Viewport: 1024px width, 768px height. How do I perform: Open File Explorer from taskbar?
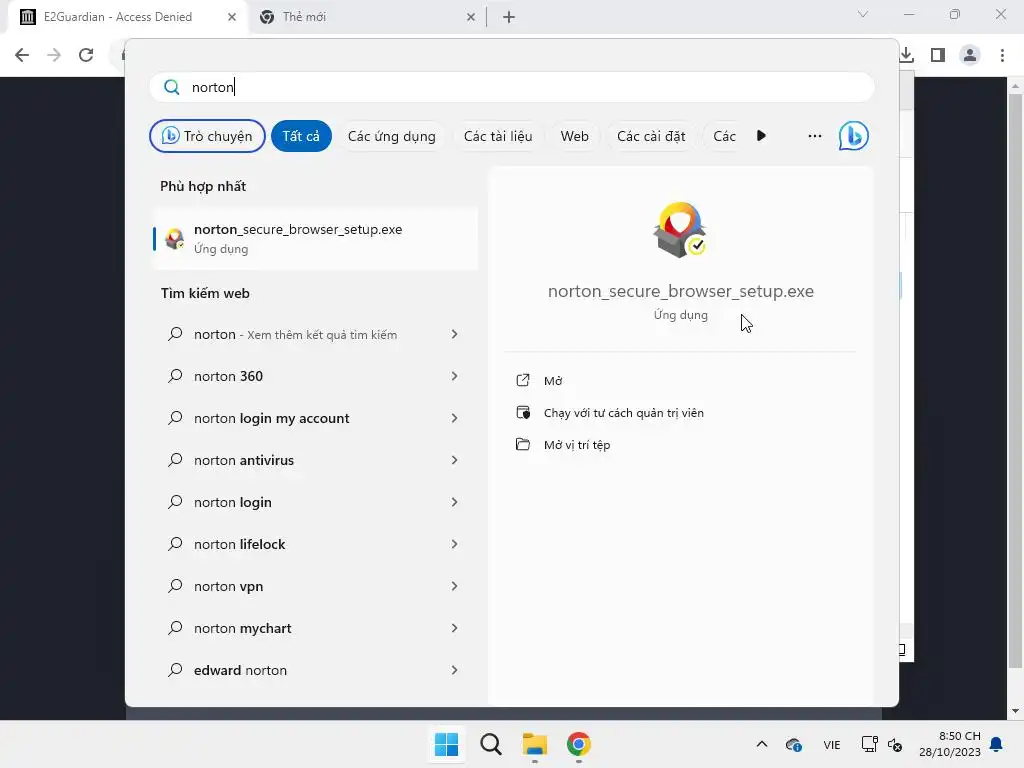535,744
